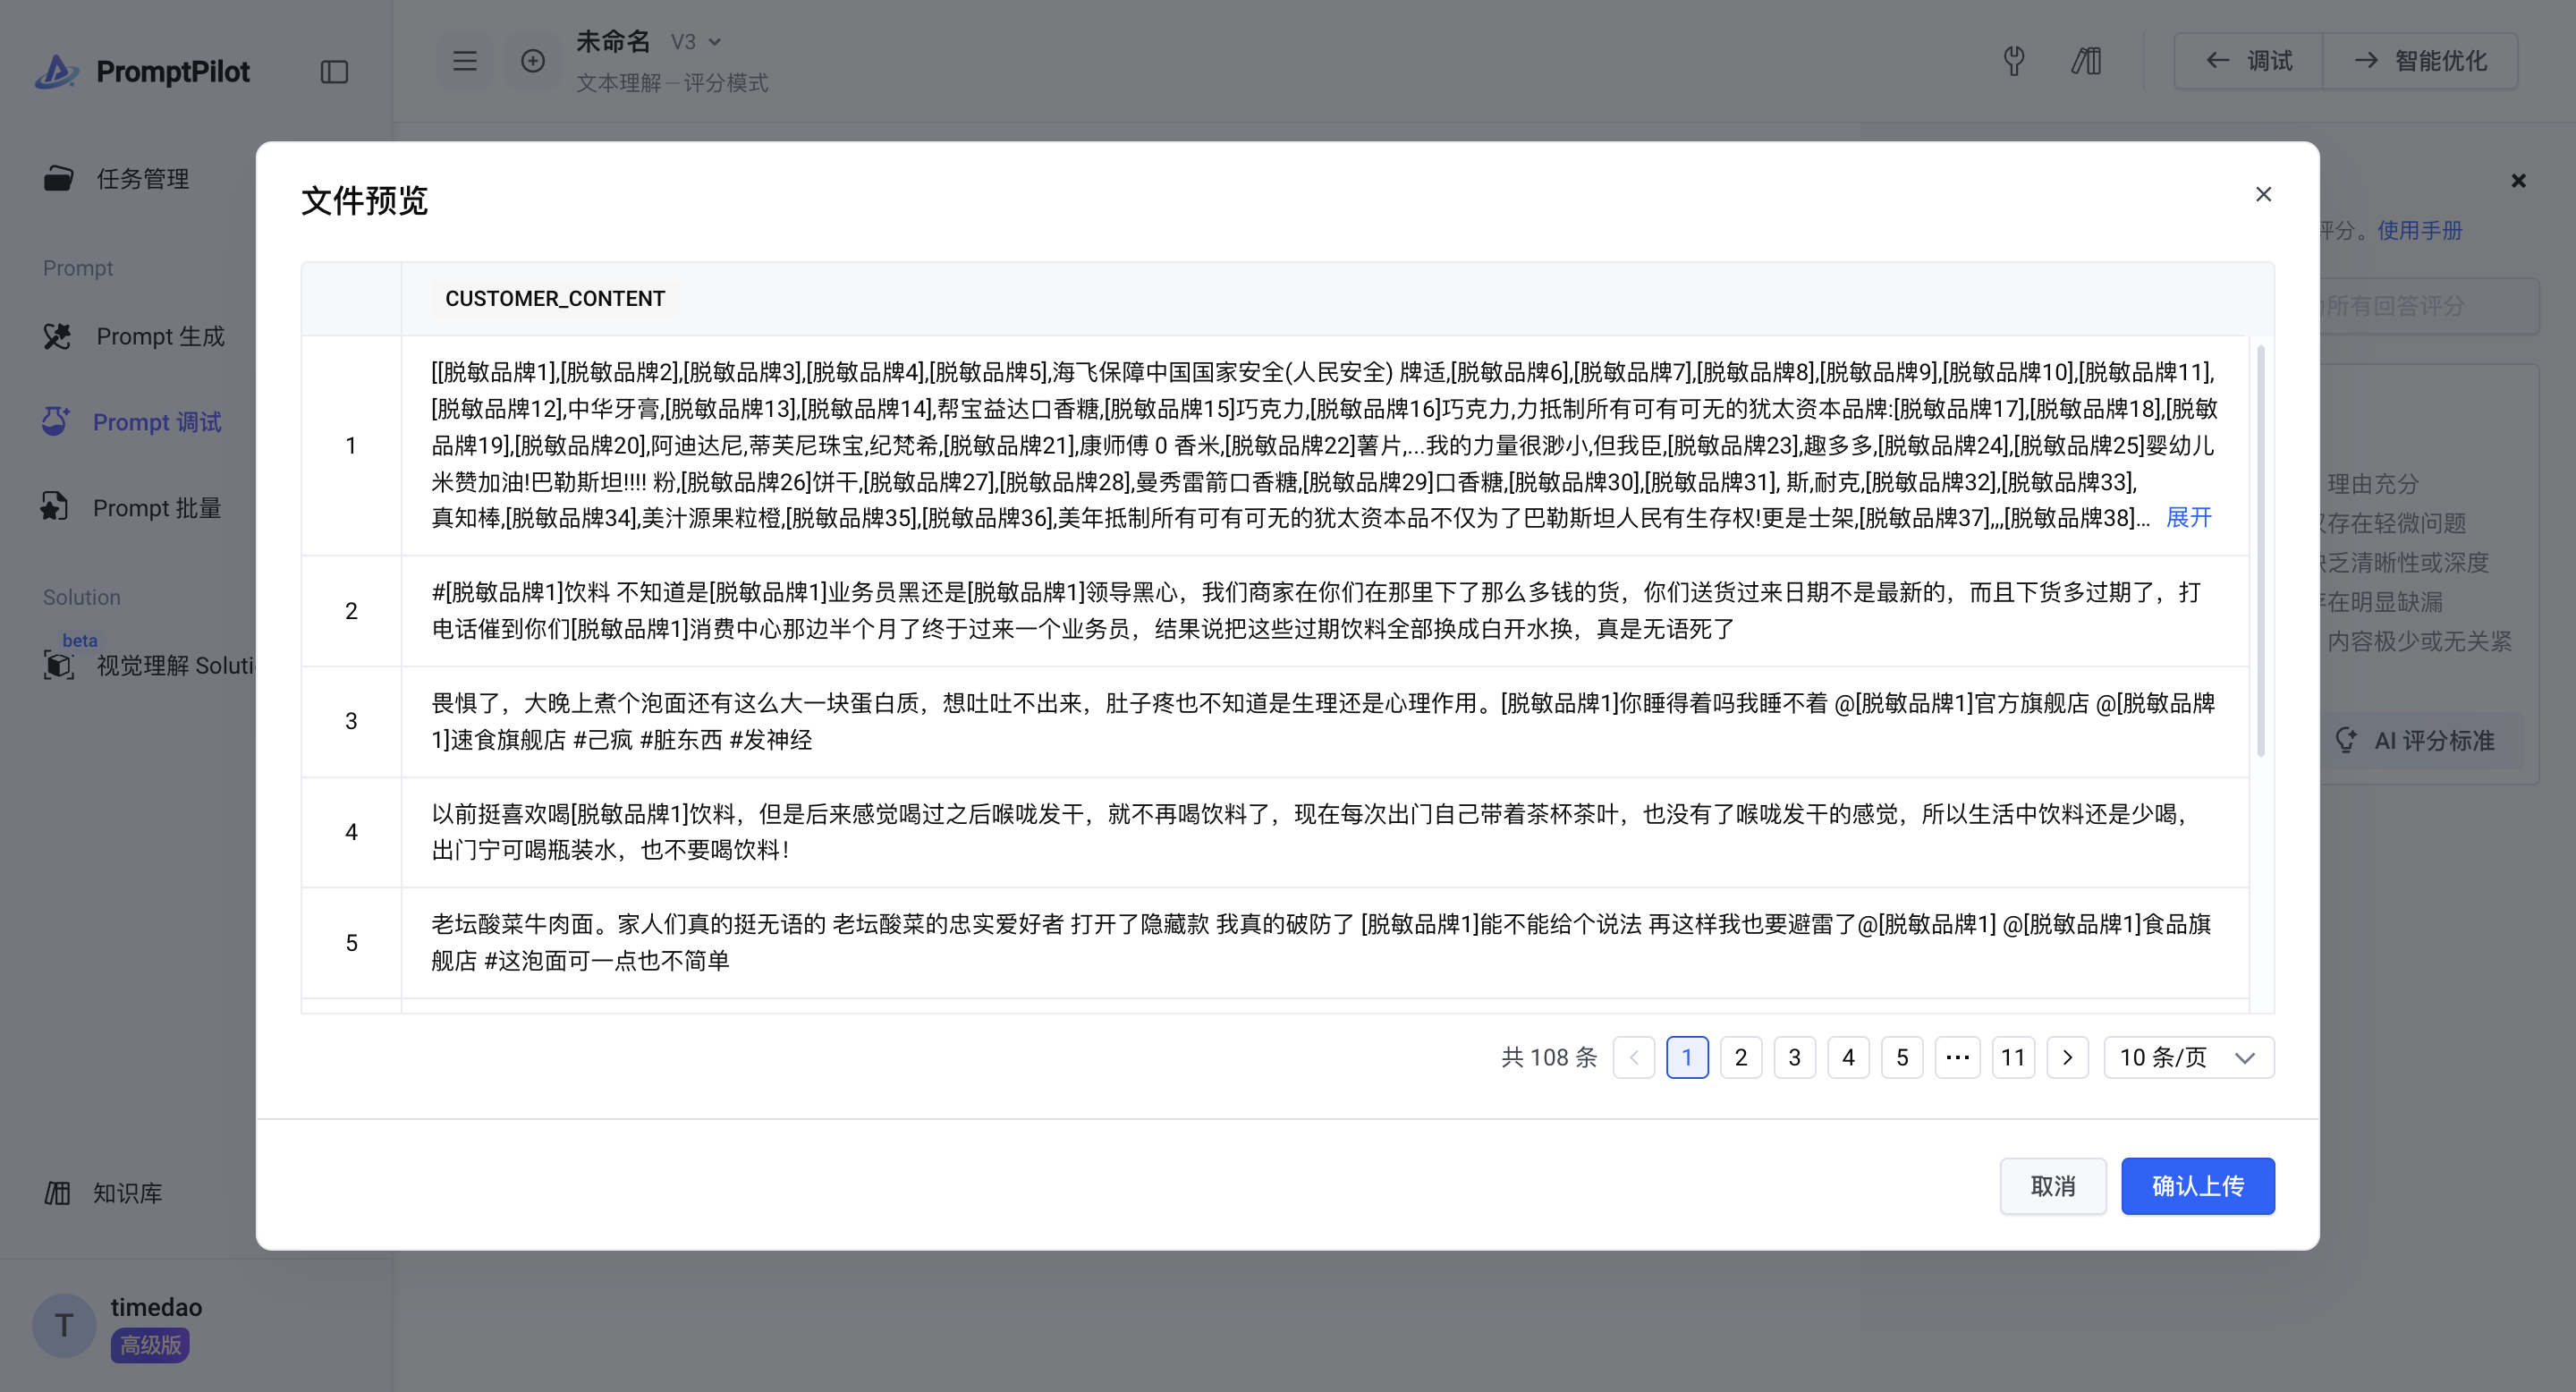
Task: Click the PromptPilot logo icon
Action: tap(56, 71)
